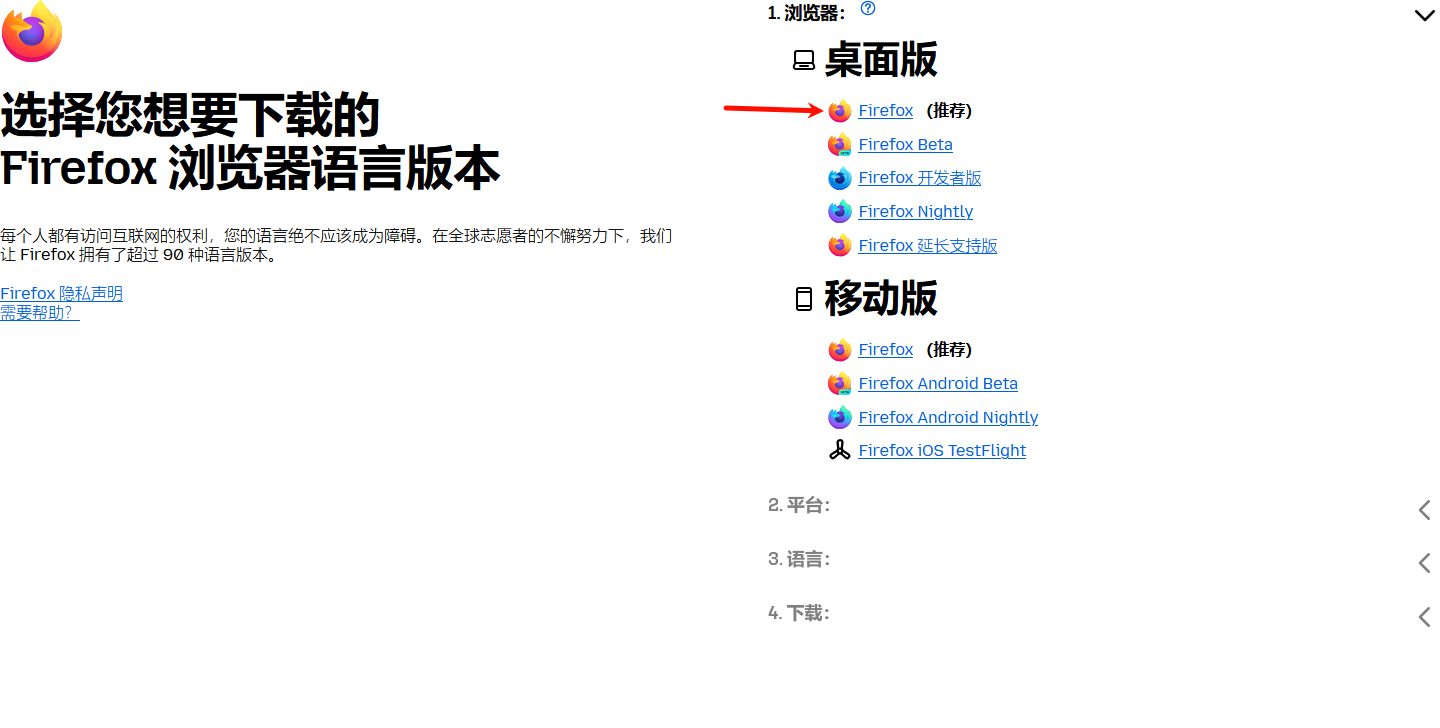The image size is (1440, 728).
Task: Expand the 4. 下载 section chevron
Action: coord(1424,617)
